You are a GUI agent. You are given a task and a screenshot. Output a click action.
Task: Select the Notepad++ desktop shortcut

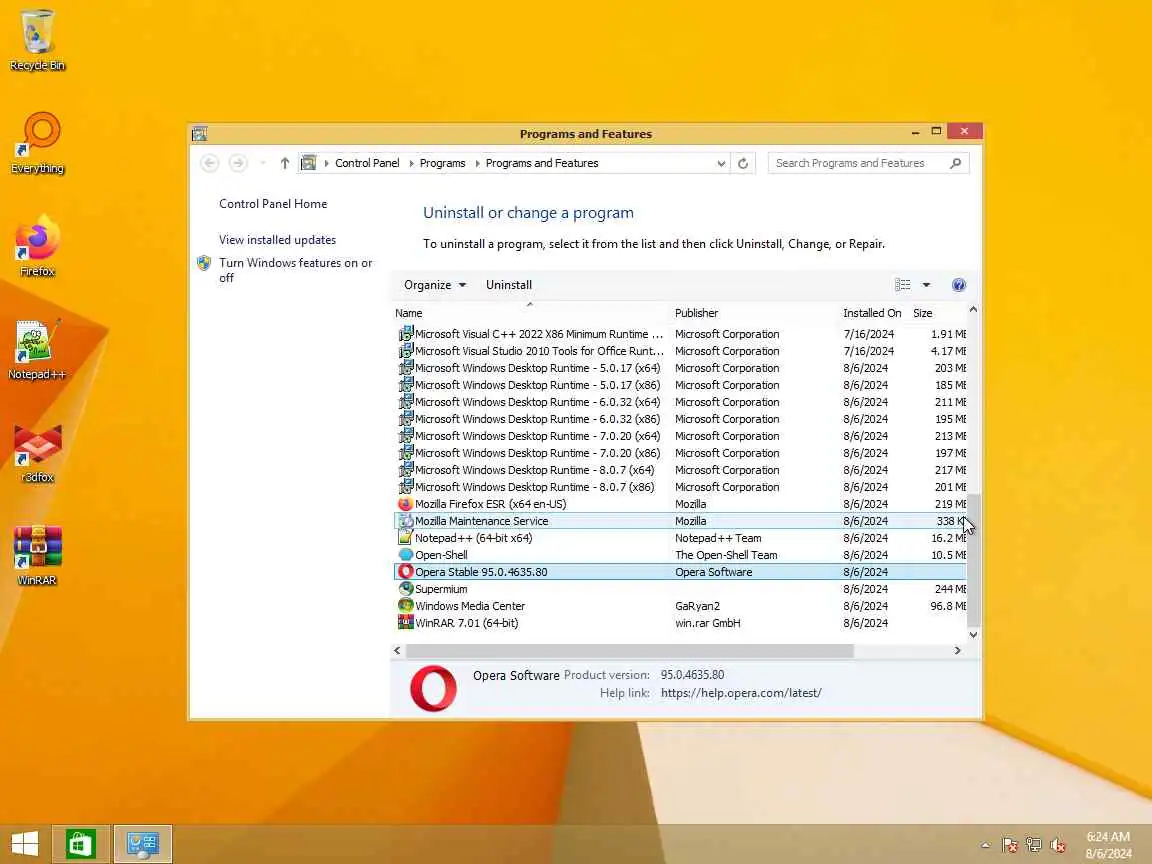point(37,349)
